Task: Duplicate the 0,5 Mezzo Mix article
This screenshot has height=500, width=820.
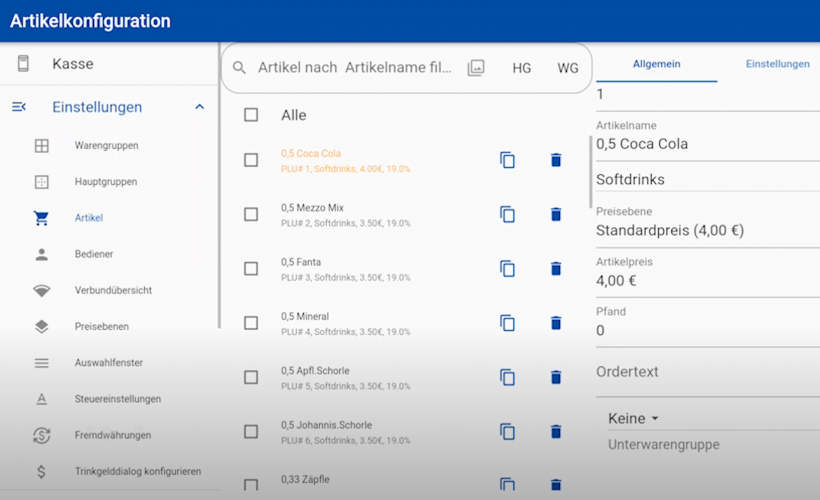Action: point(507,214)
